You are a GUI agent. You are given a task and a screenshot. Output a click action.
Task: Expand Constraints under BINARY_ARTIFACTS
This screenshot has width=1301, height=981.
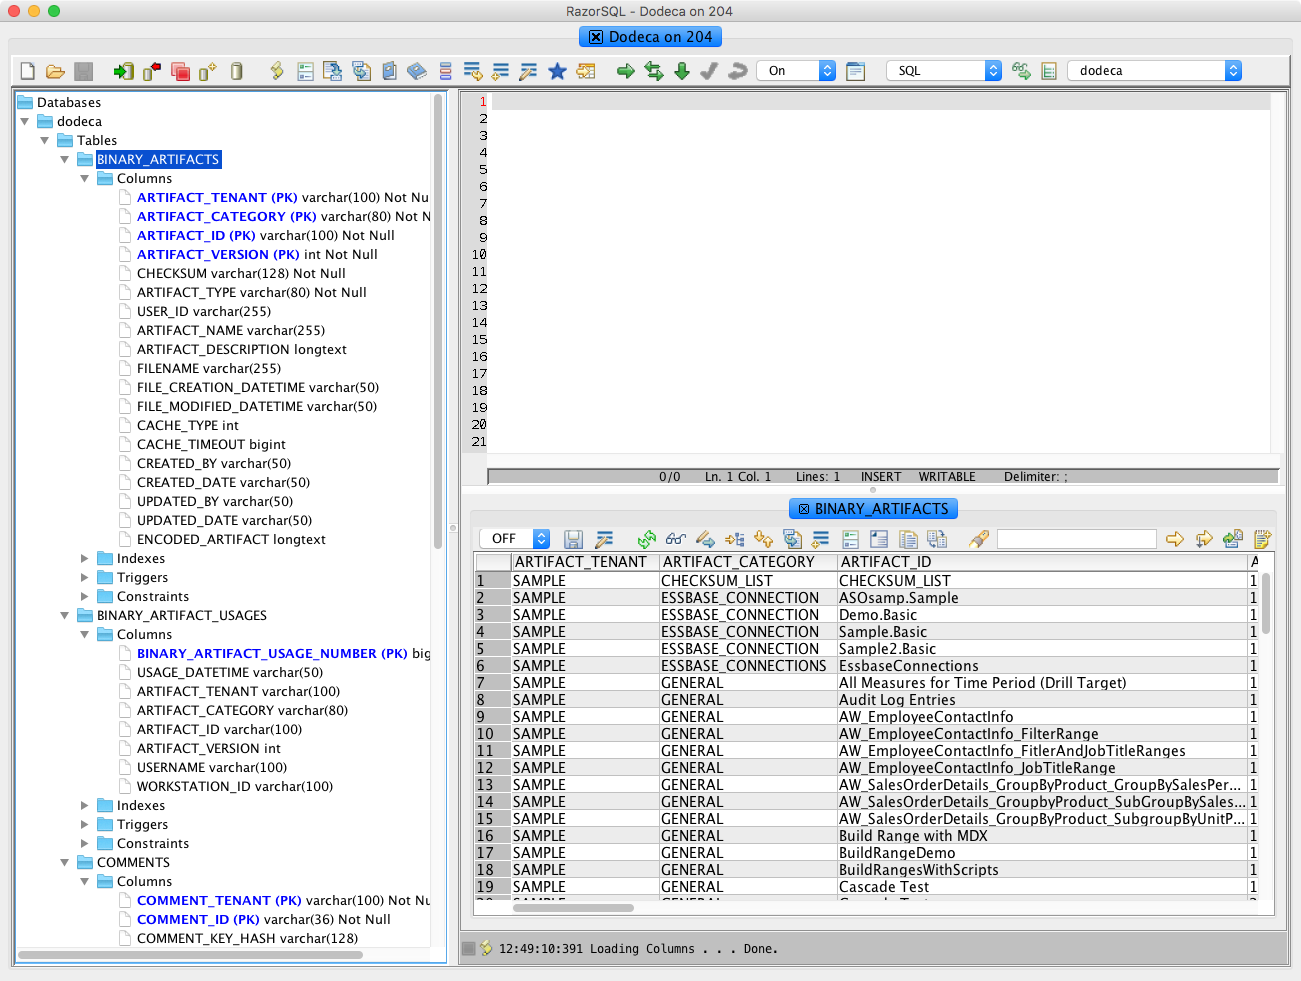tap(85, 597)
